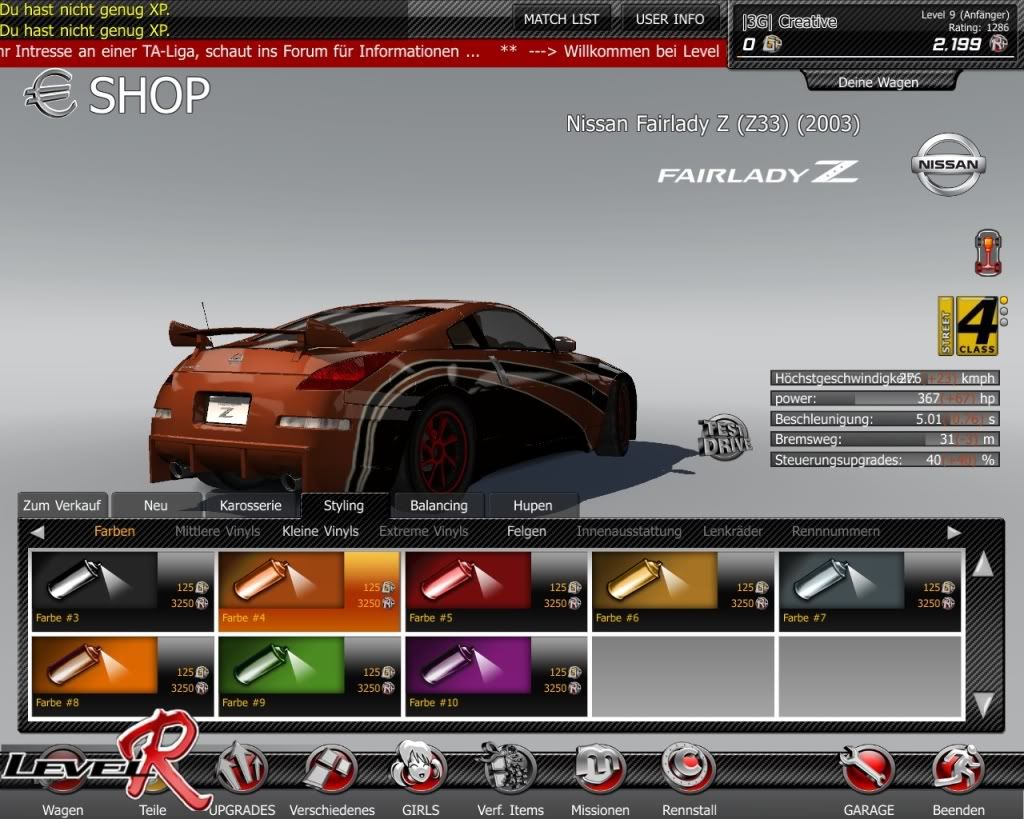
Task: Start a Test Drive of the car
Action: pyautogui.click(x=724, y=437)
